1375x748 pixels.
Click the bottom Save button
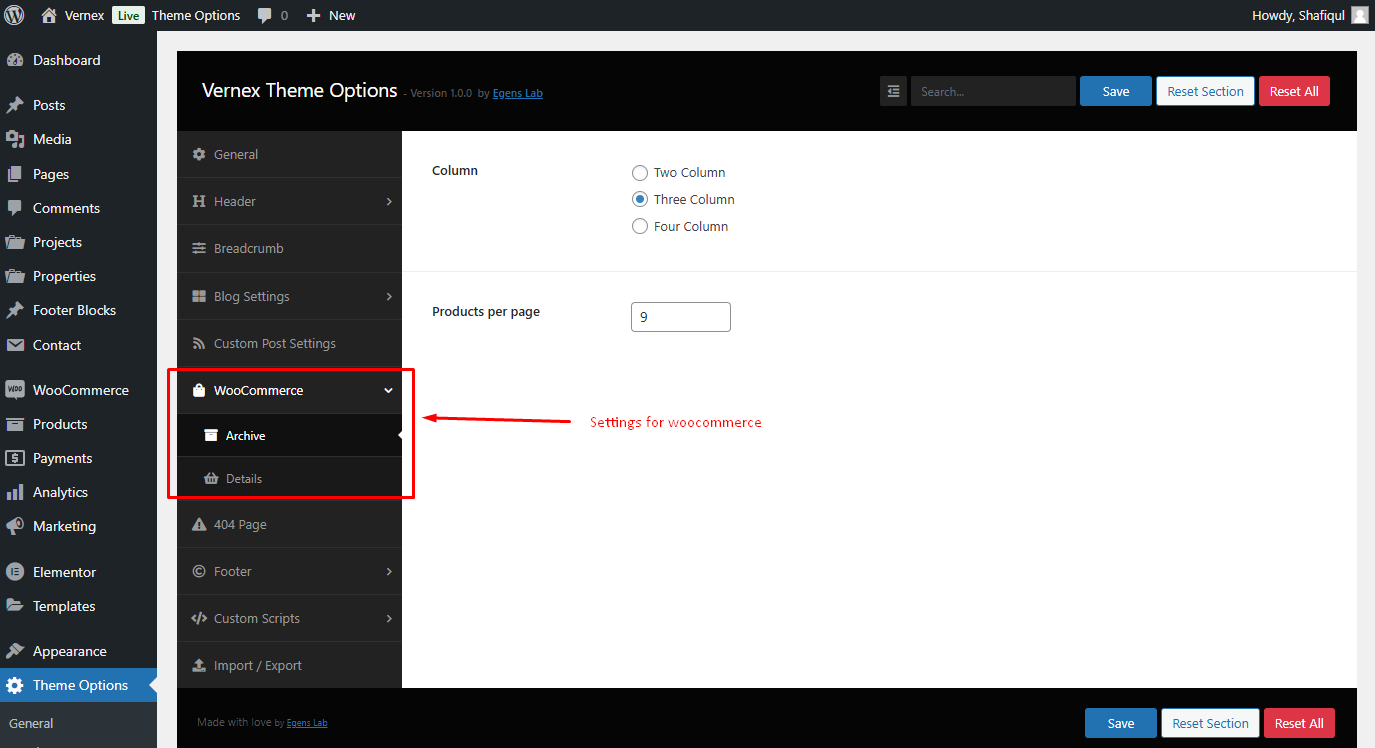(x=1121, y=723)
